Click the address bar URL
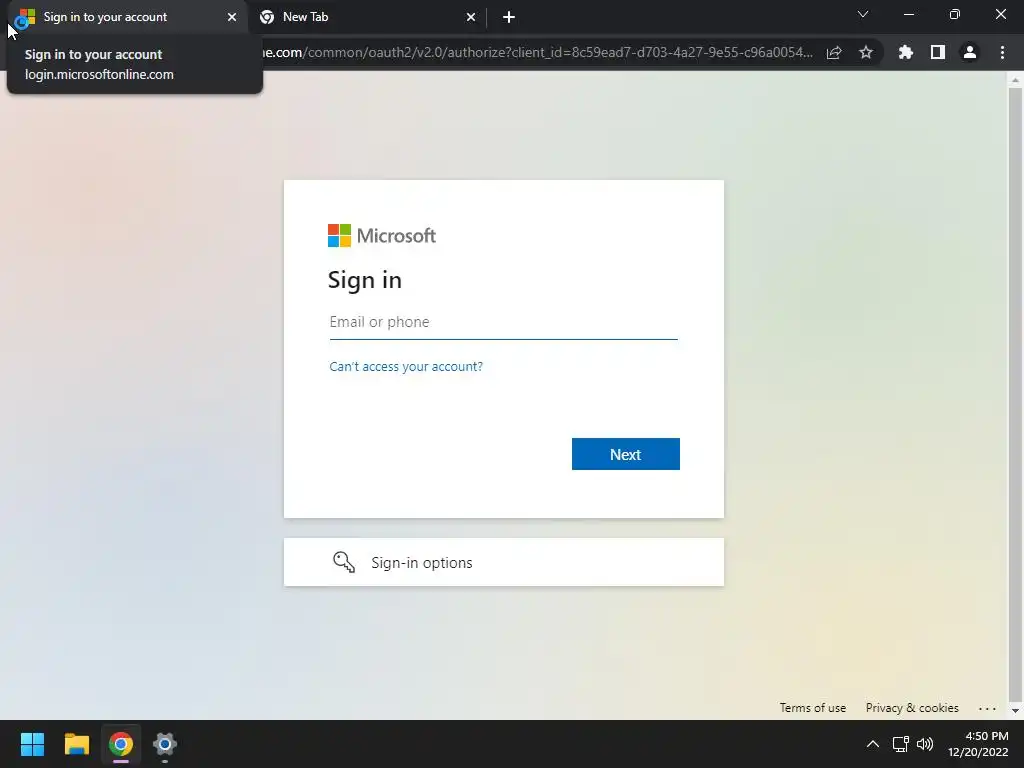Screen dimensions: 1024x768 (539, 52)
